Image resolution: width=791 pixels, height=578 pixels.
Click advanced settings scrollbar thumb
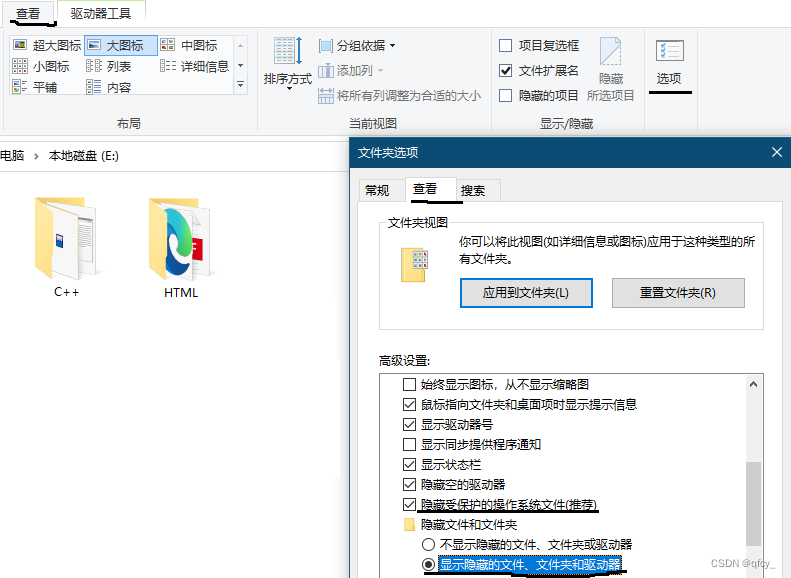(753, 503)
